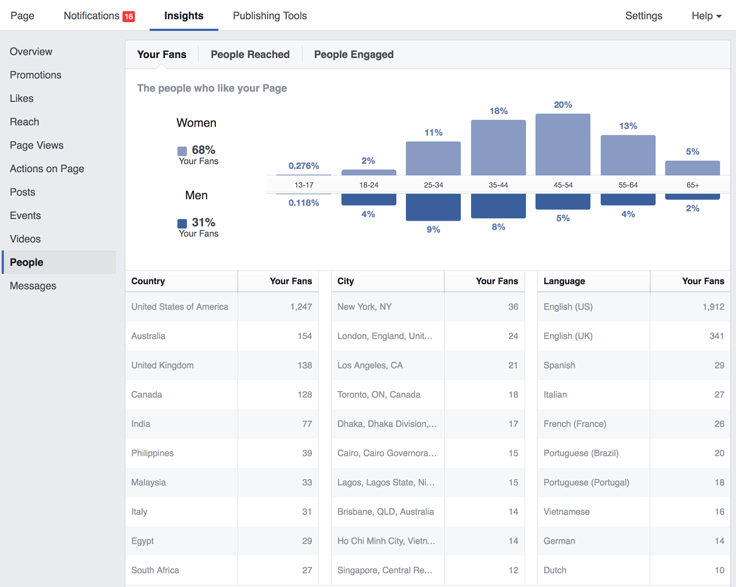This screenshot has width=736, height=587.
Task: Select the Your Fans tab
Action: pyautogui.click(x=161, y=54)
